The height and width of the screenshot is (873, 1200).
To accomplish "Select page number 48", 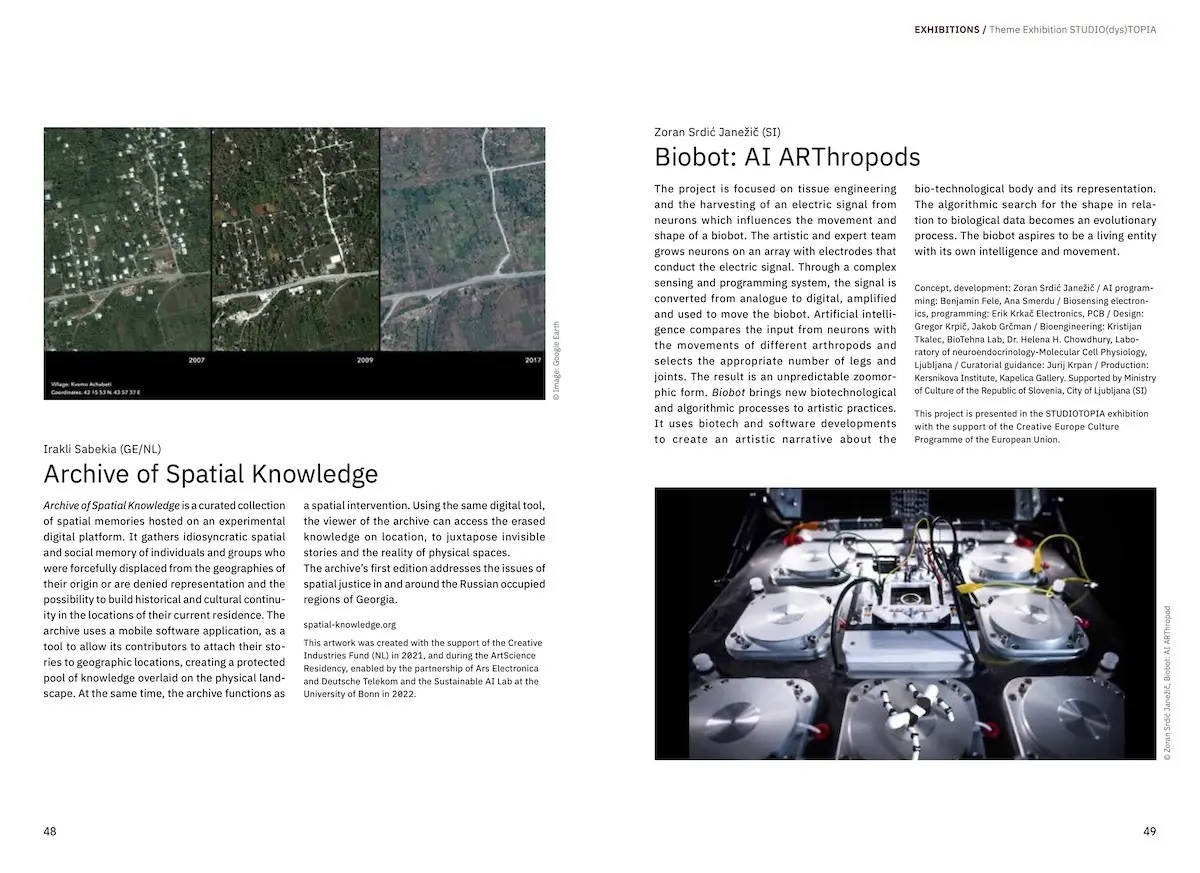I will pyautogui.click(x=50, y=831).
